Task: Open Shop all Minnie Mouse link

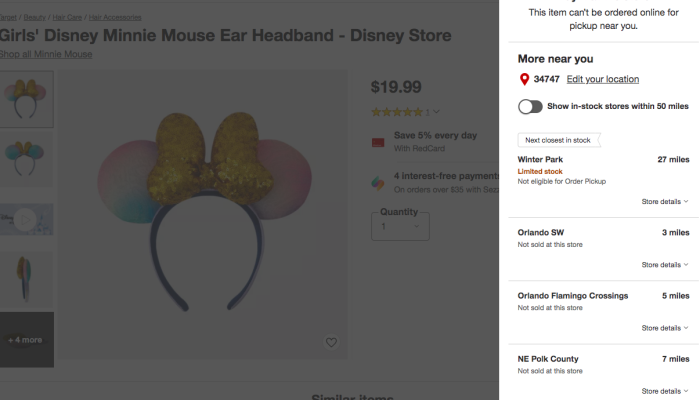Action: [x=46, y=54]
